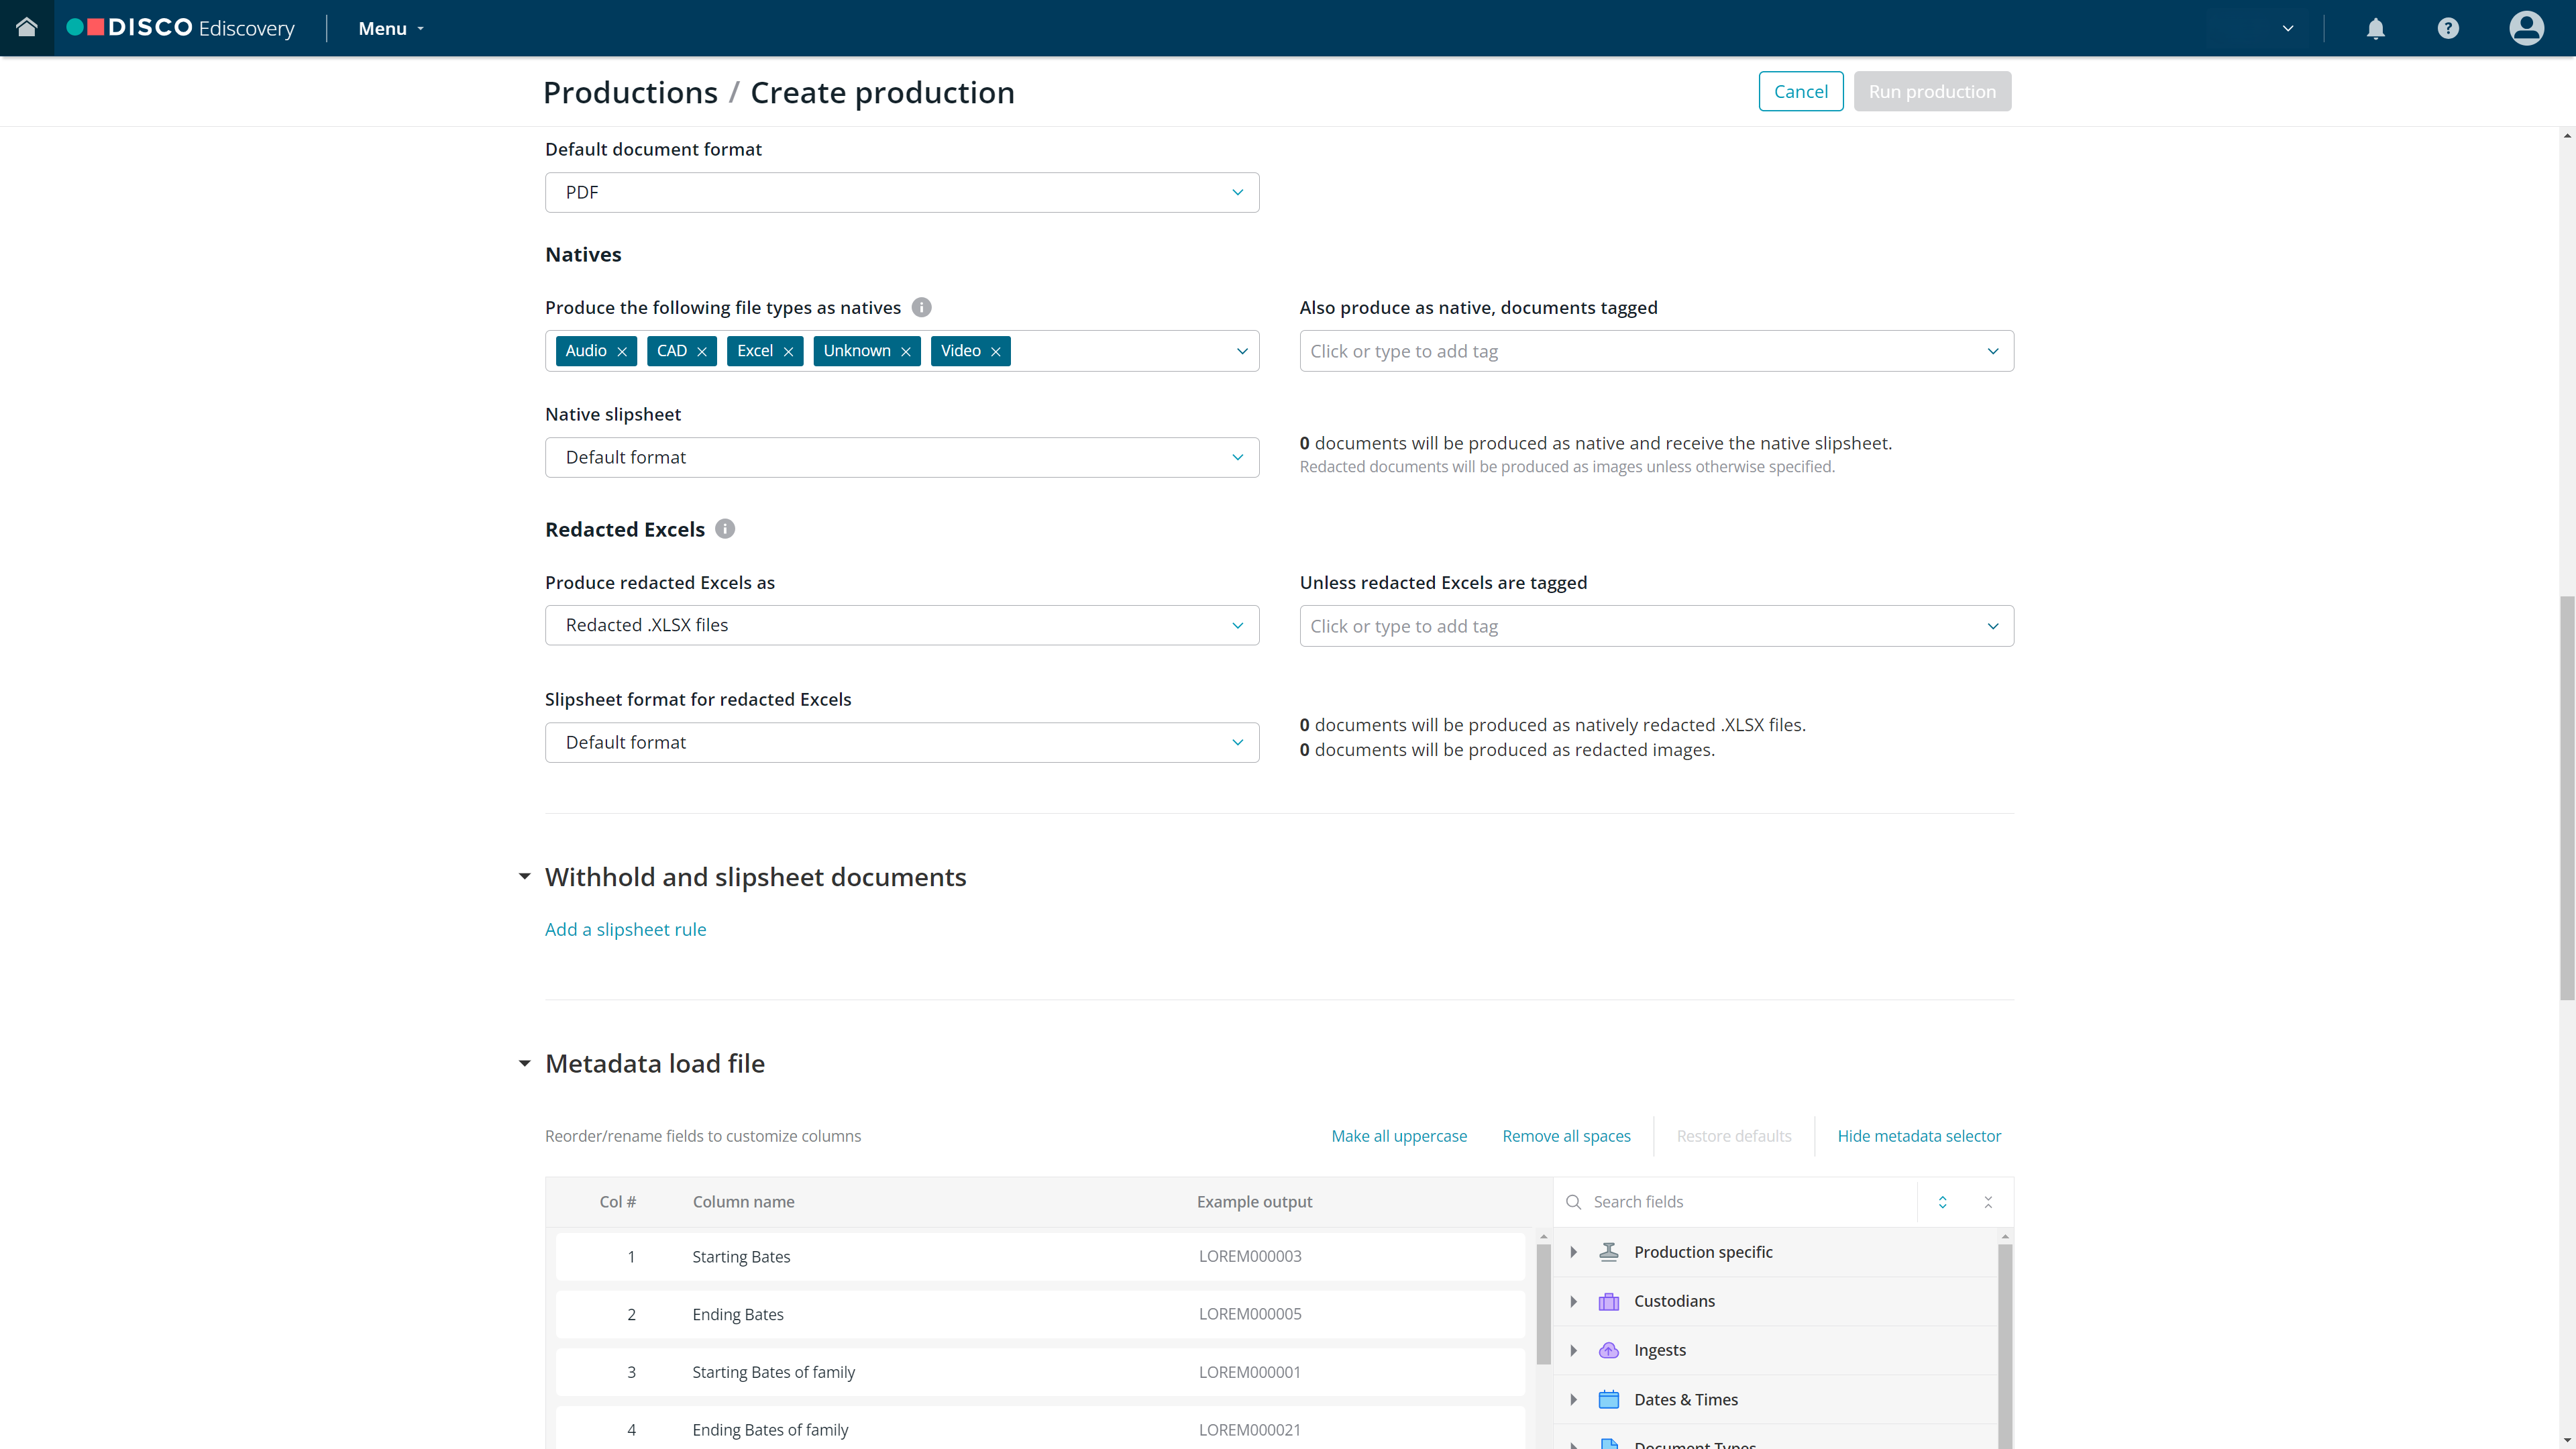Open Produce redacted Excels as dropdown
The width and height of the screenshot is (2576, 1449).
tap(901, 625)
